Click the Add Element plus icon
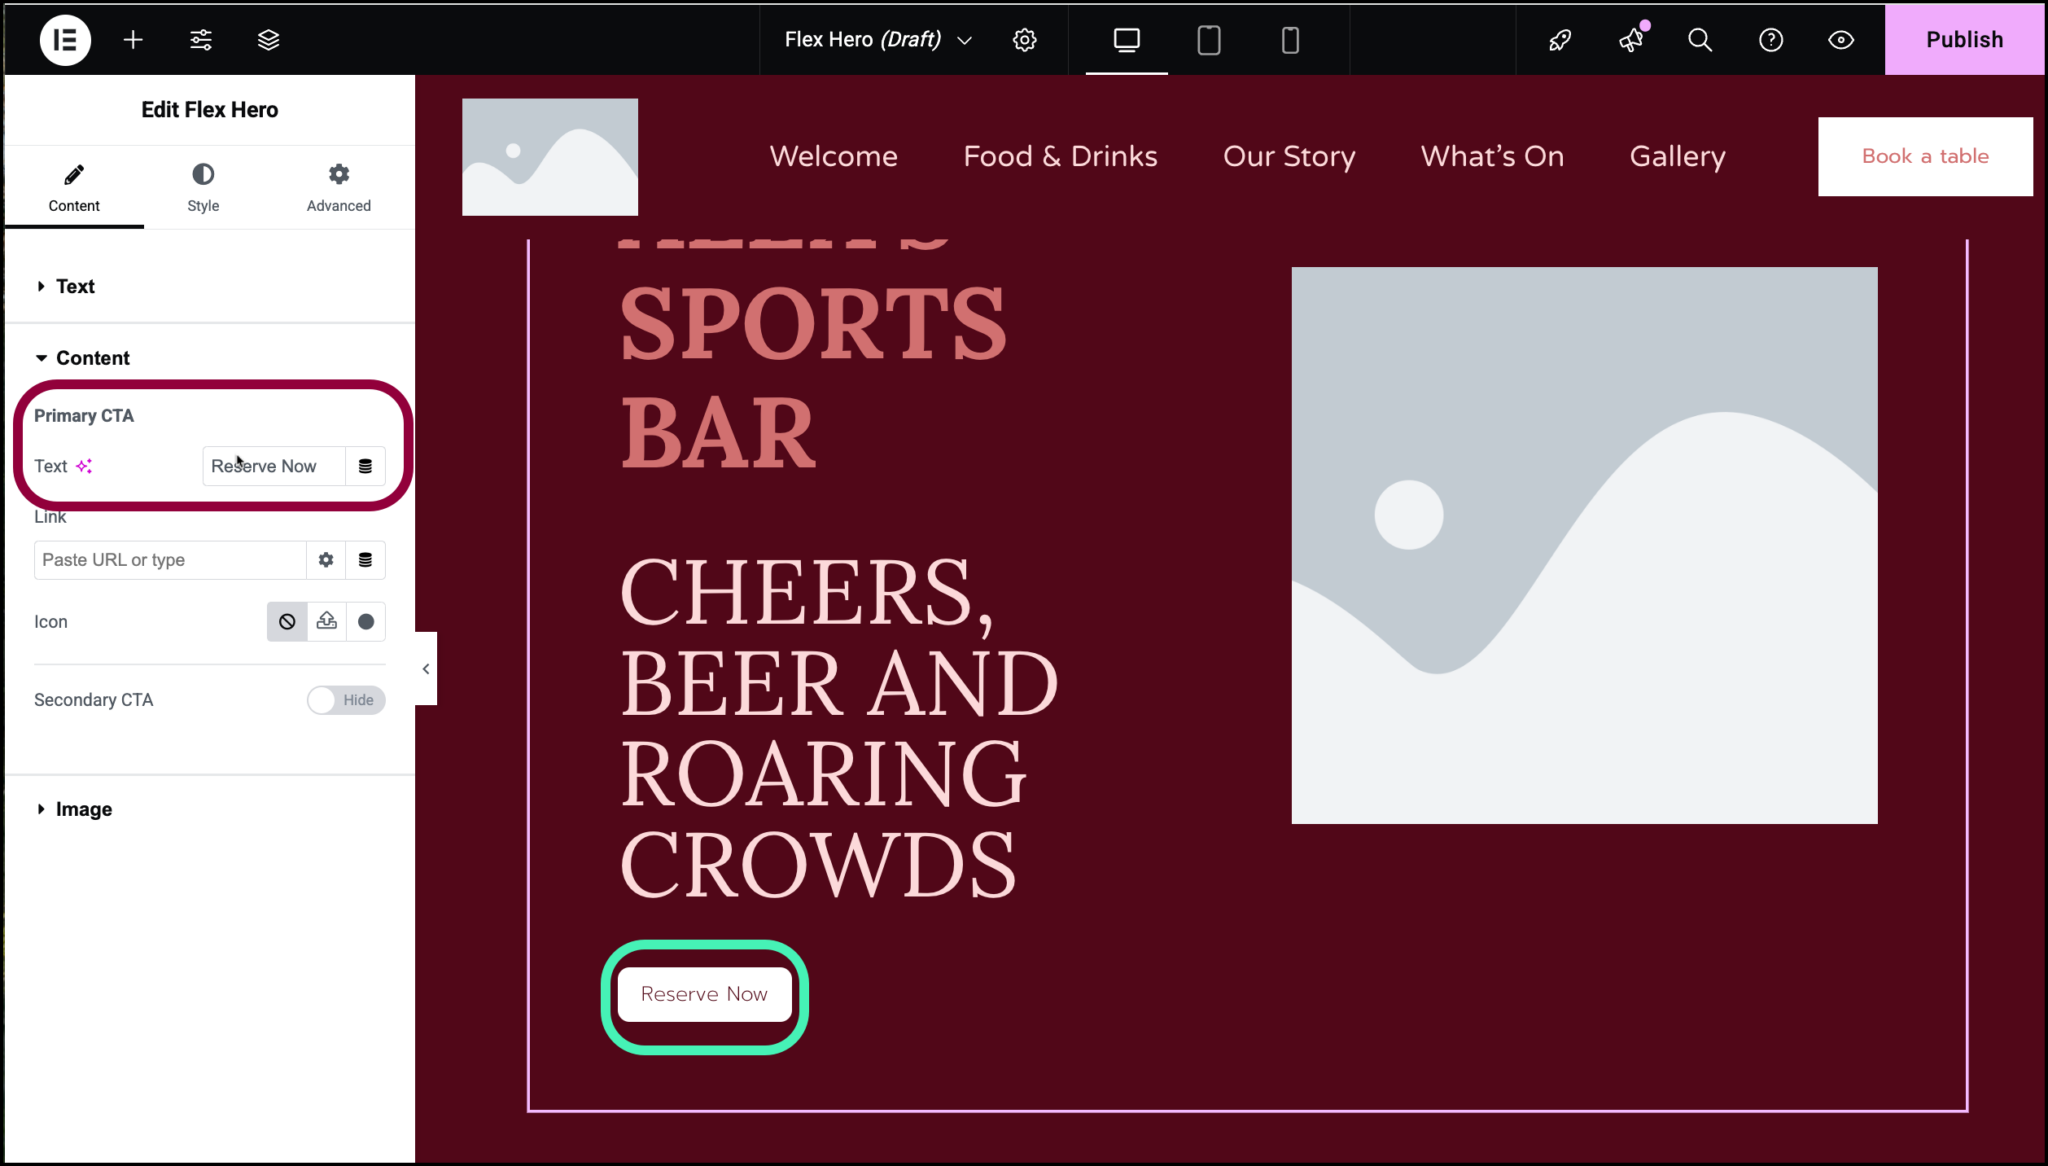Image resolution: width=2048 pixels, height=1166 pixels. point(132,40)
